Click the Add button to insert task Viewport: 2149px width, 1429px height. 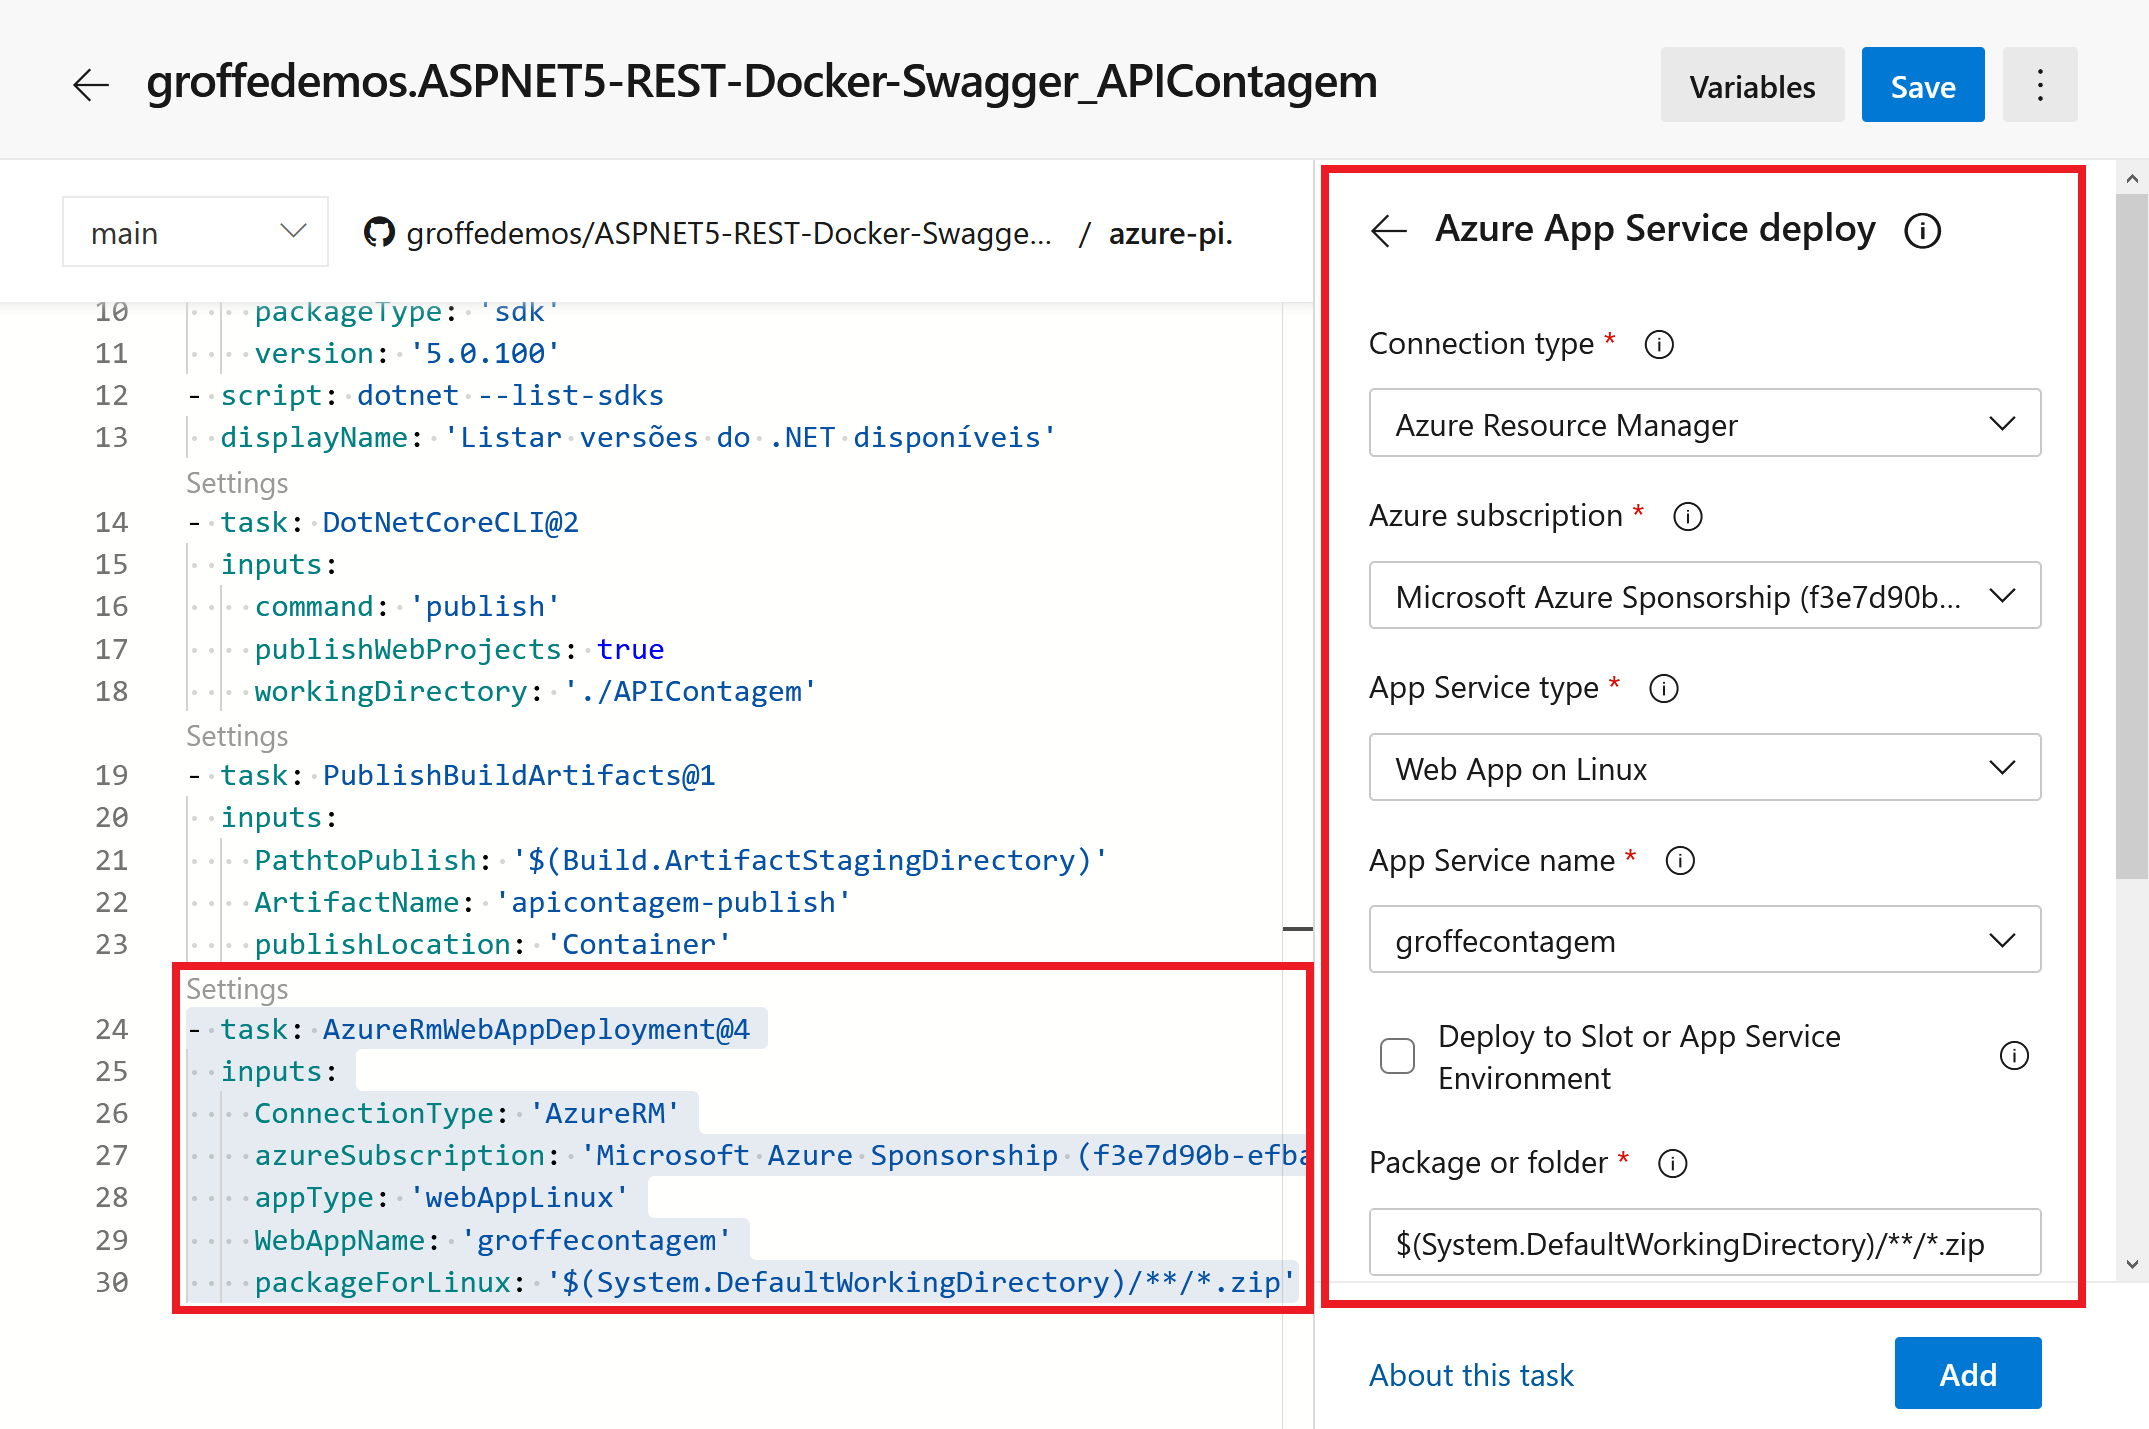click(x=1967, y=1373)
